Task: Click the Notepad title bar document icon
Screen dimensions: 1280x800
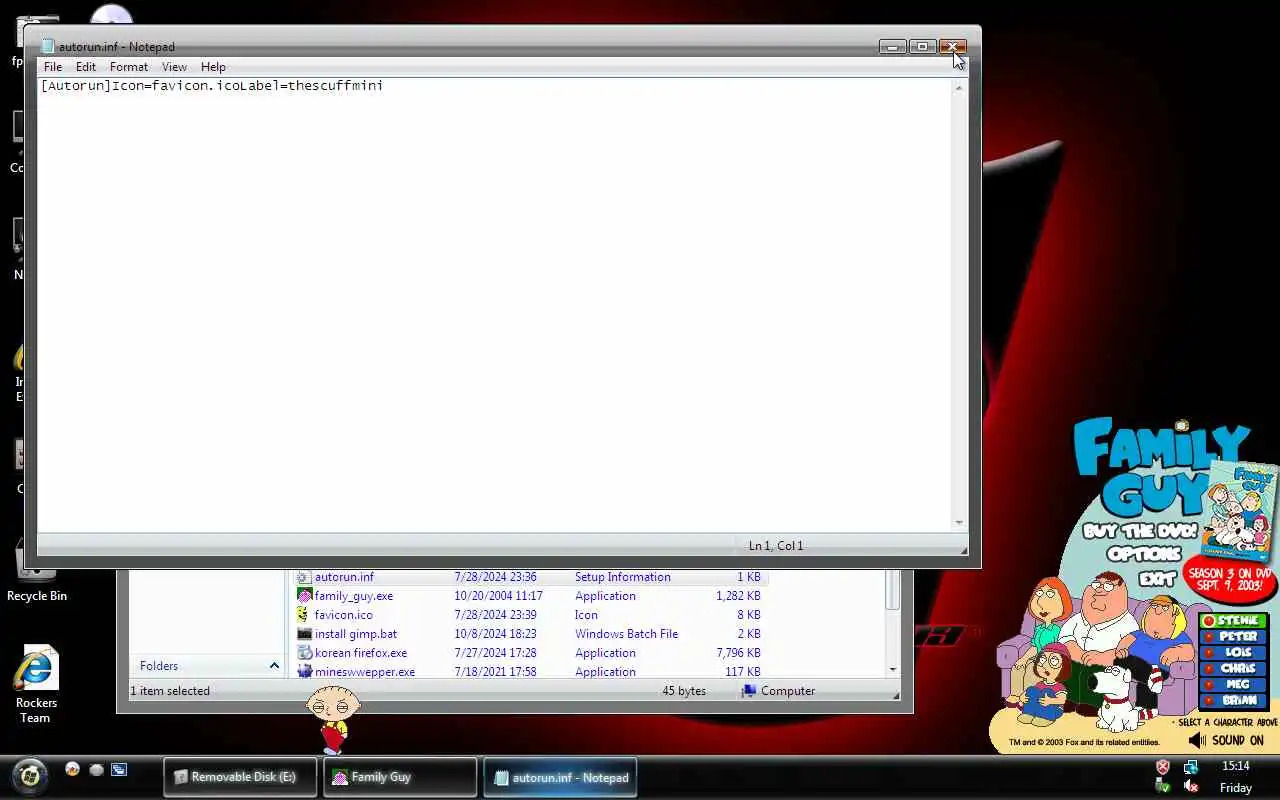Action: [x=47, y=46]
